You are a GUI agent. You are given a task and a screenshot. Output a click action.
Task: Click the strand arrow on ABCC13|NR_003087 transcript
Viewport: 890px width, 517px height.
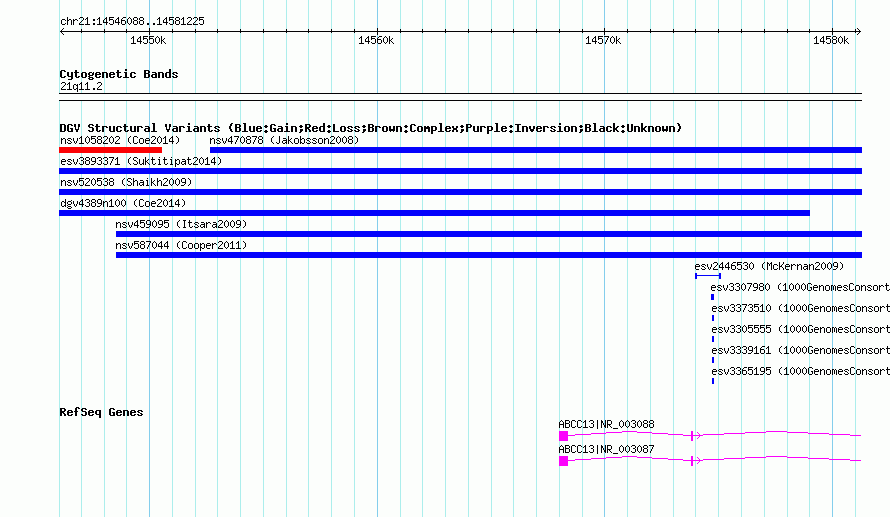pyautogui.click(x=699, y=461)
